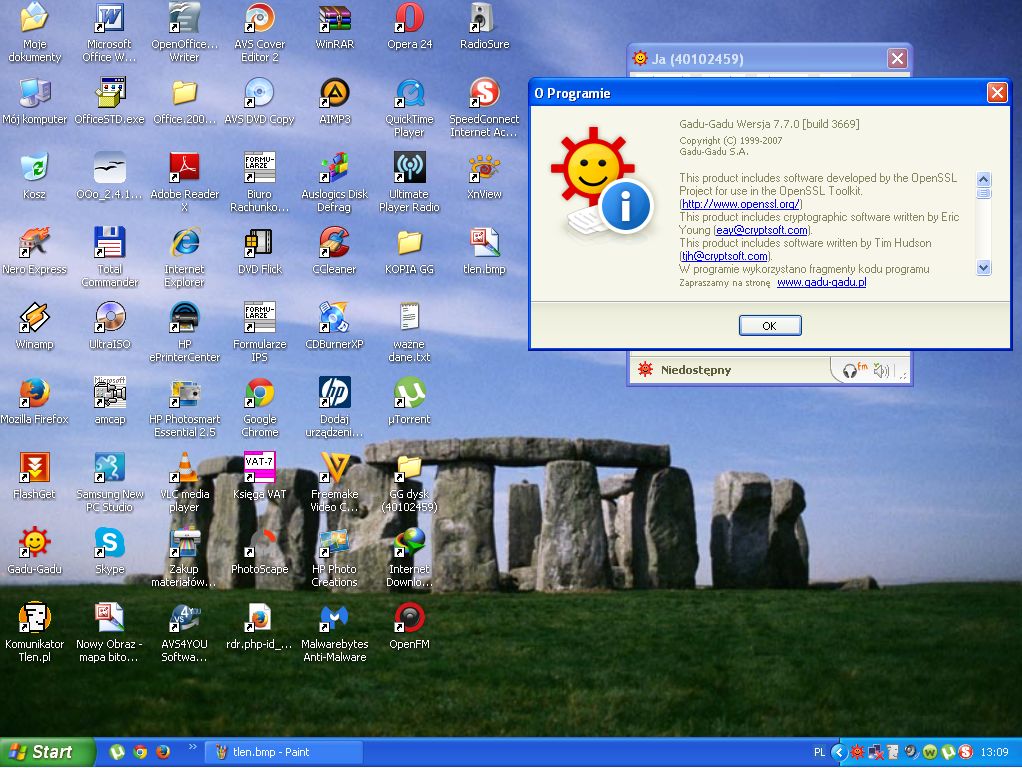Select the Samsung New PC Studio icon
Image resolution: width=1022 pixels, height=768 pixels.
coord(110,482)
